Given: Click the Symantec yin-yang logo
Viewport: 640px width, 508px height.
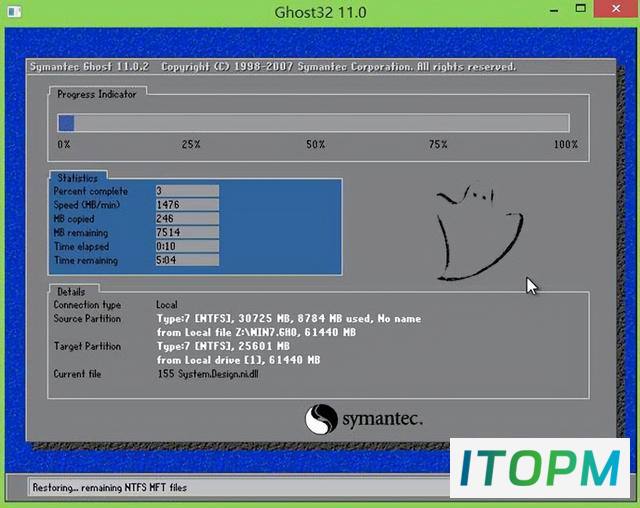Looking at the screenshot, I should pyautogui.click(x=321, y=419).
